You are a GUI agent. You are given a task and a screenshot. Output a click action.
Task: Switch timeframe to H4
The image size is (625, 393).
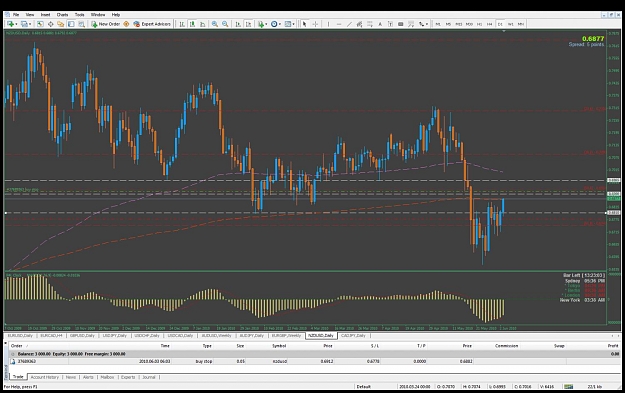(x=489, y=24)
